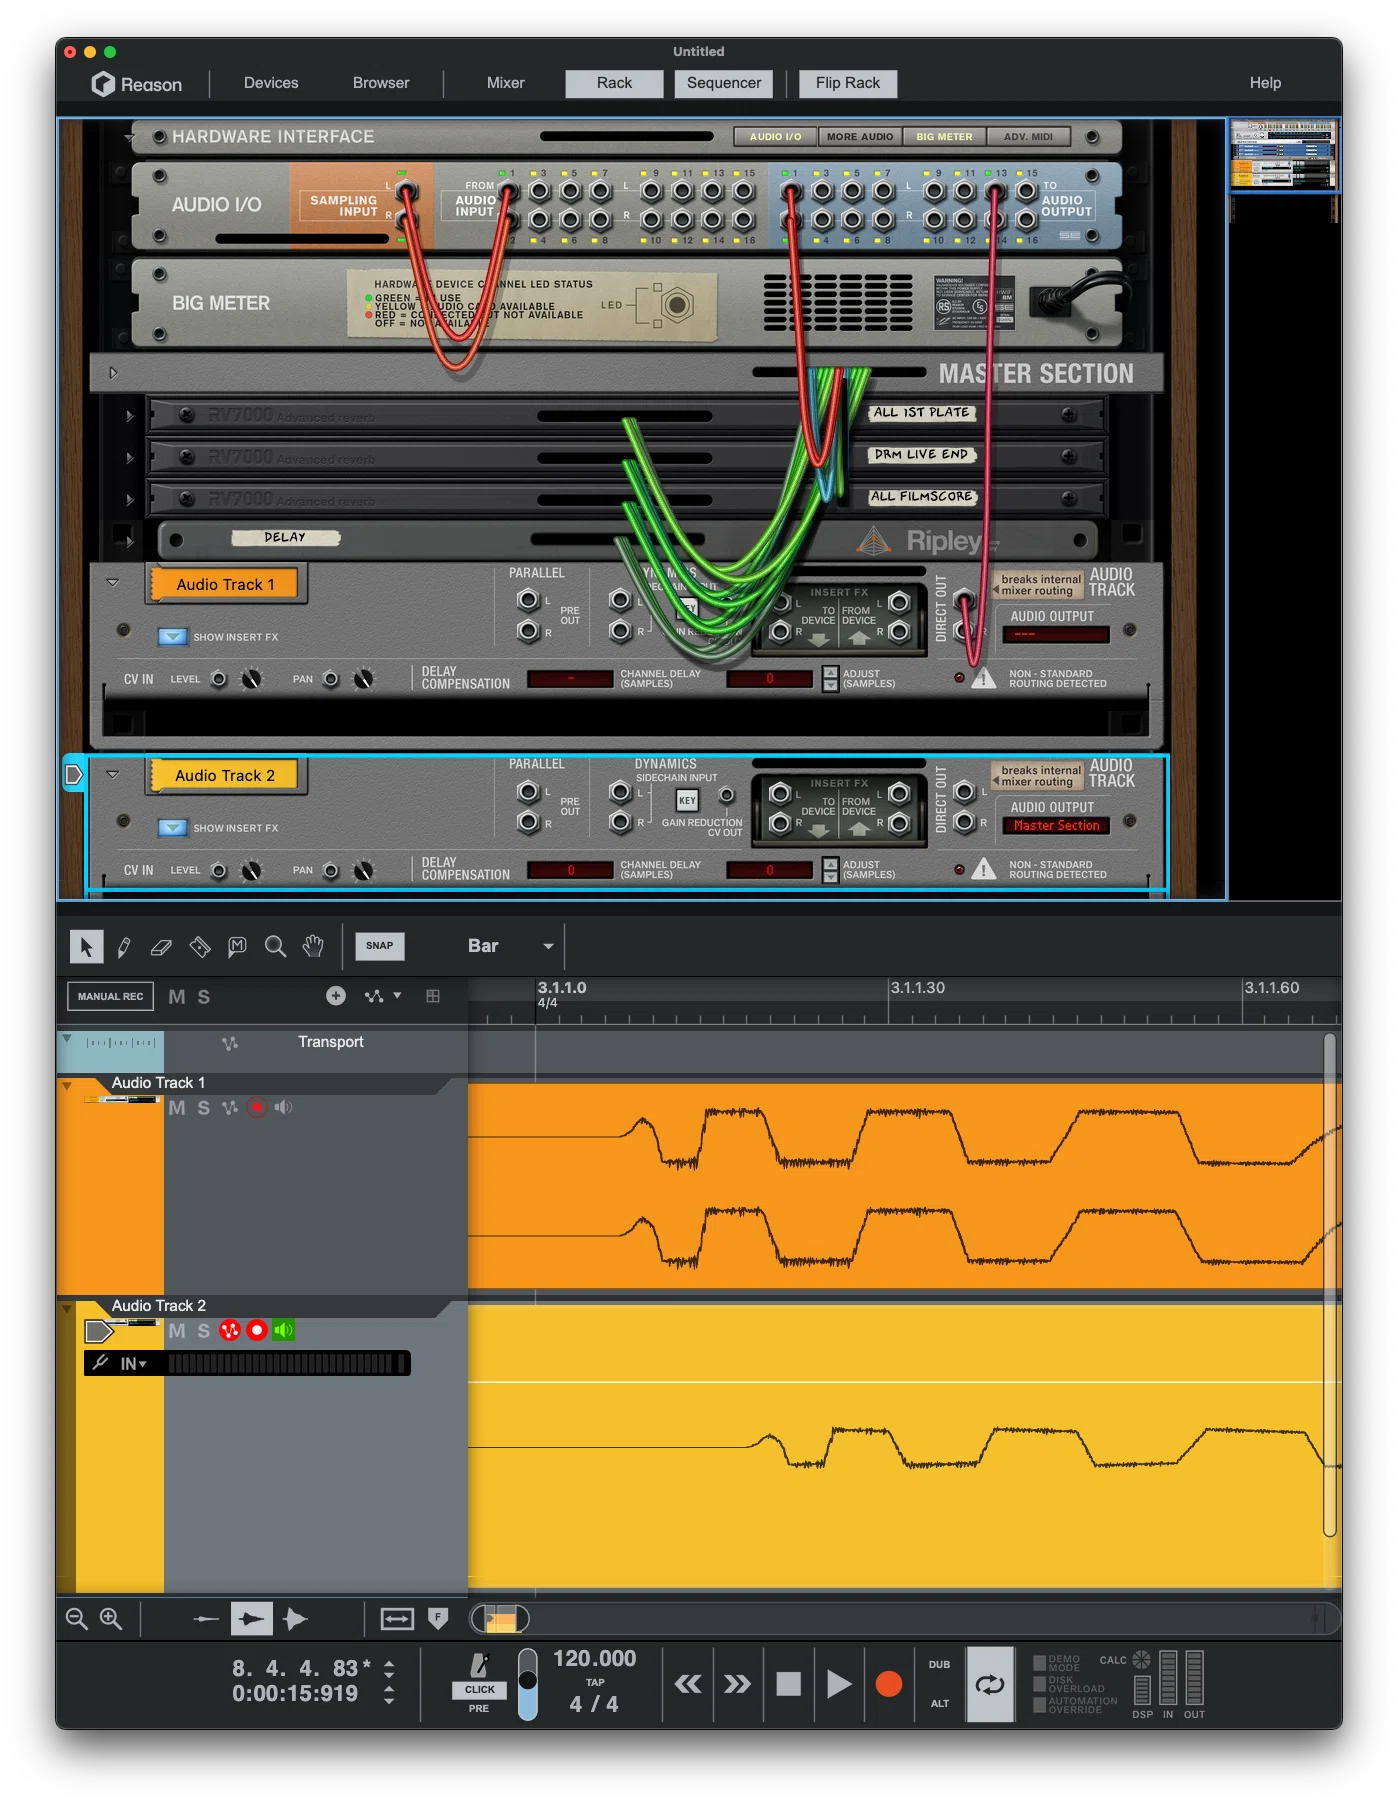Collapse the Hardware Interface device
1398x1803 pixels.
(x=129, y=137)
